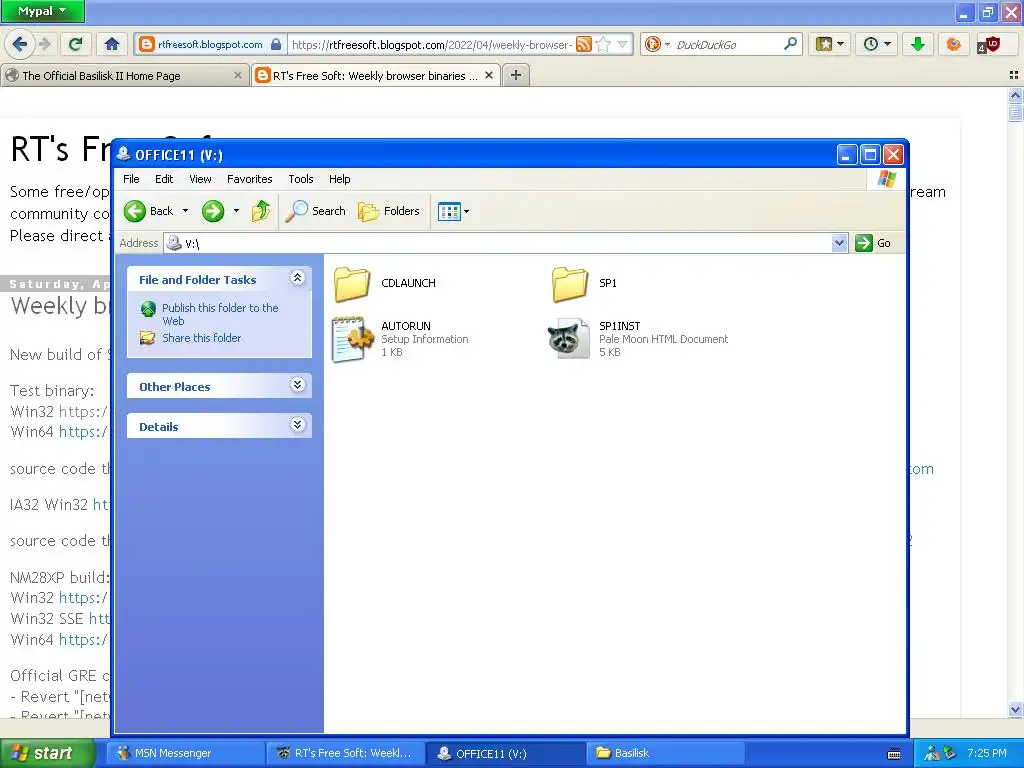Select the SP1INST Pale Moon HTML document

[637, 339]
